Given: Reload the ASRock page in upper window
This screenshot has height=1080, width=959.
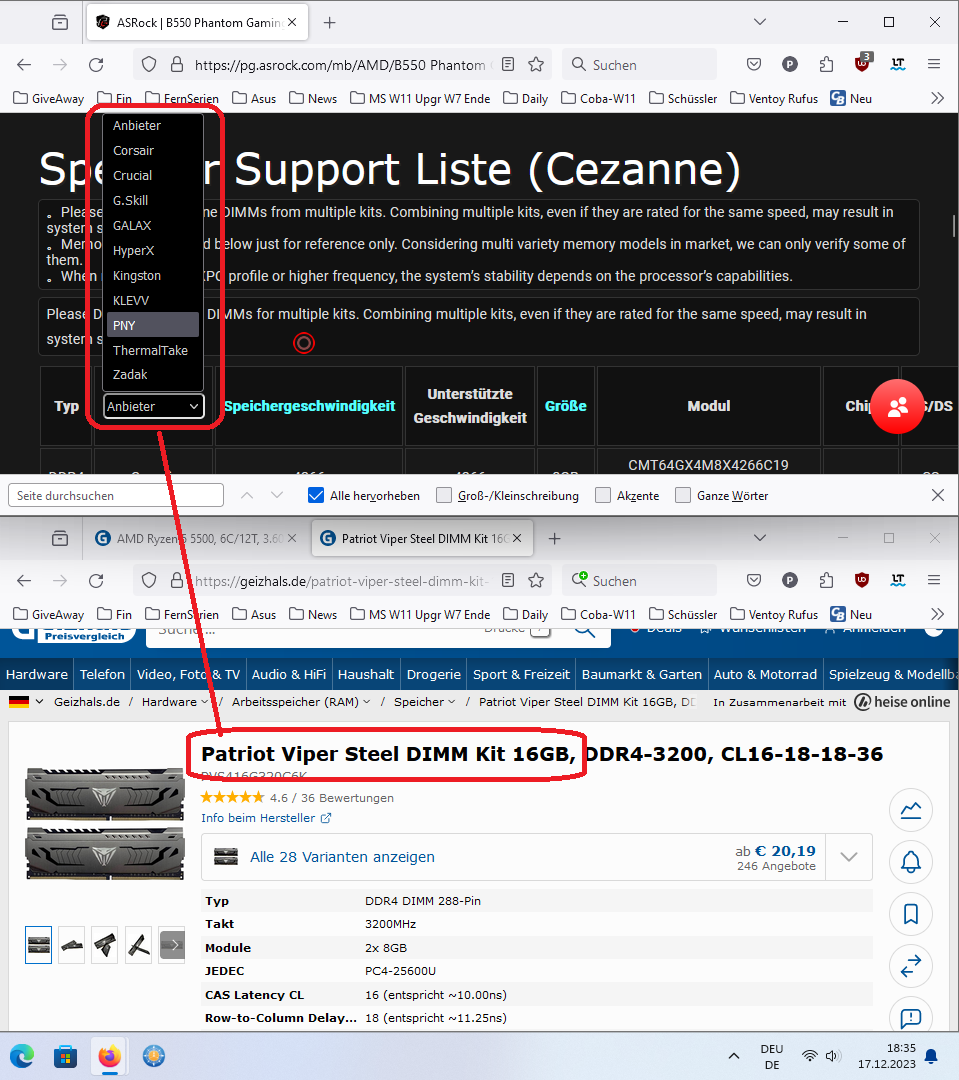Looking at the screenshot, I should tap(96, 65).
